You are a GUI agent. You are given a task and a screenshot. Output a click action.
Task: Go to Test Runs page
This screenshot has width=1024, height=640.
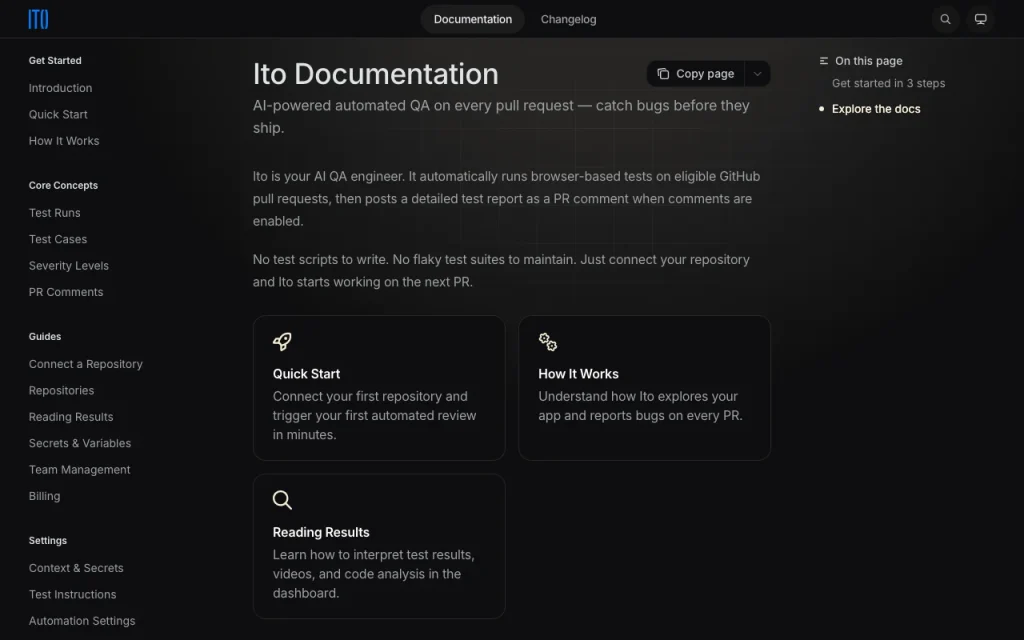55,213
